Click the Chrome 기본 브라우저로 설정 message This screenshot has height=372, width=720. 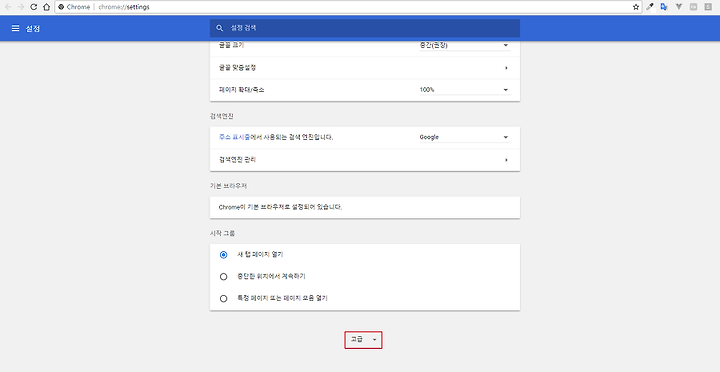pos(281,207)
